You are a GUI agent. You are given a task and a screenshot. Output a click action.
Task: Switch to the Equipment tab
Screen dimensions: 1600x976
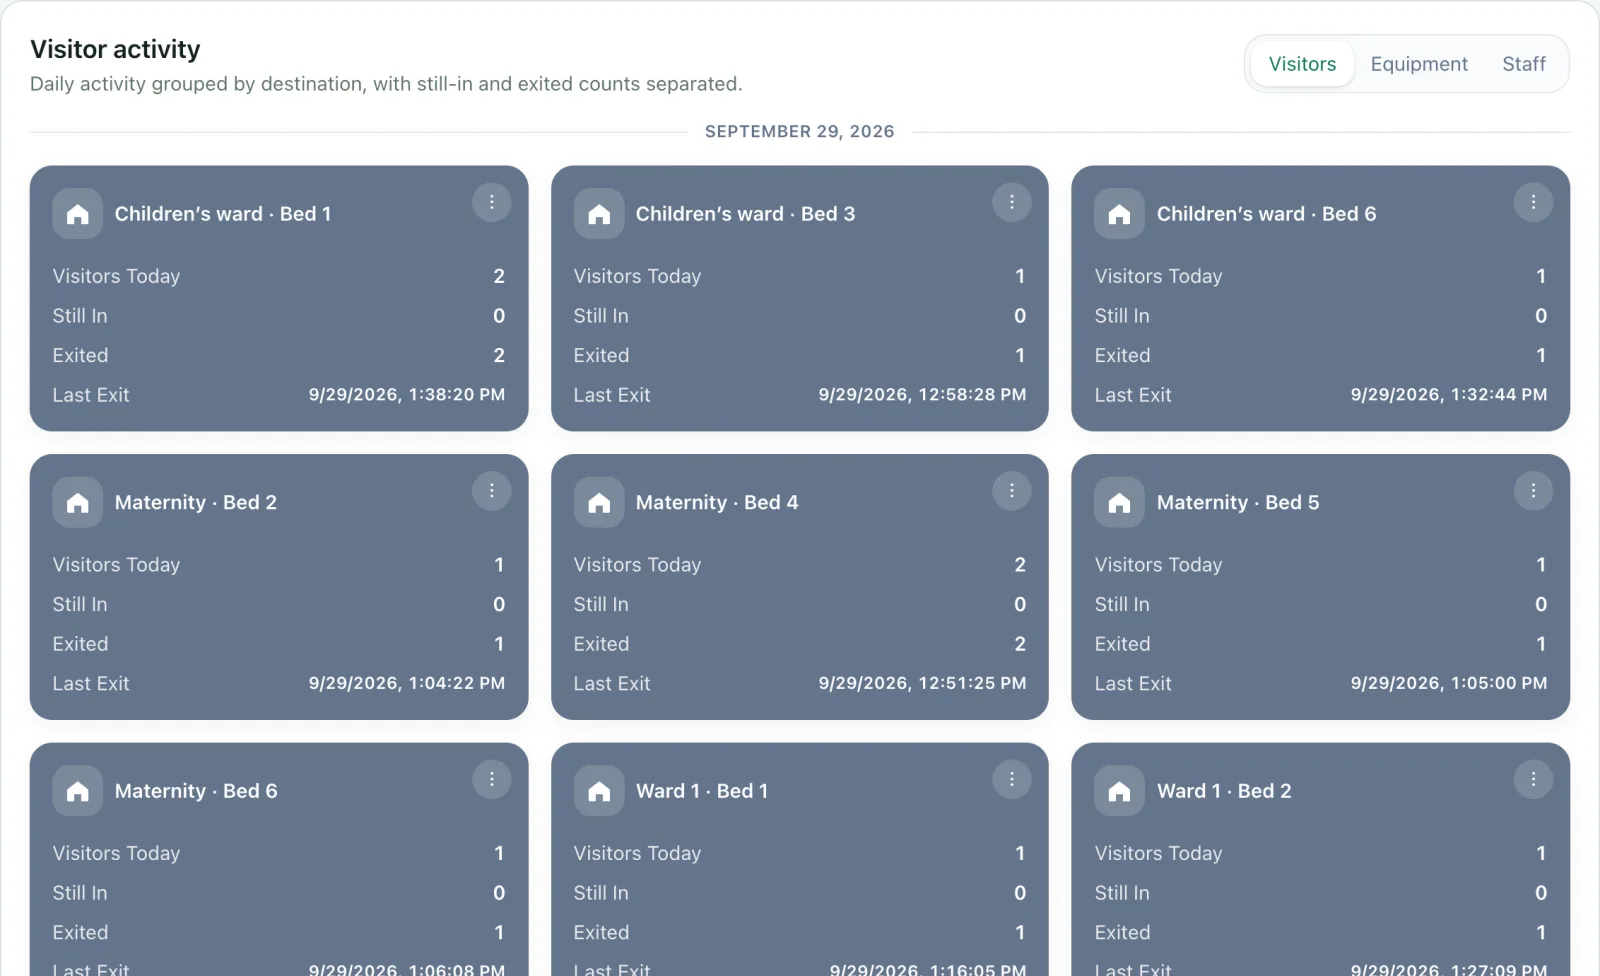(x=1419, y=64)
